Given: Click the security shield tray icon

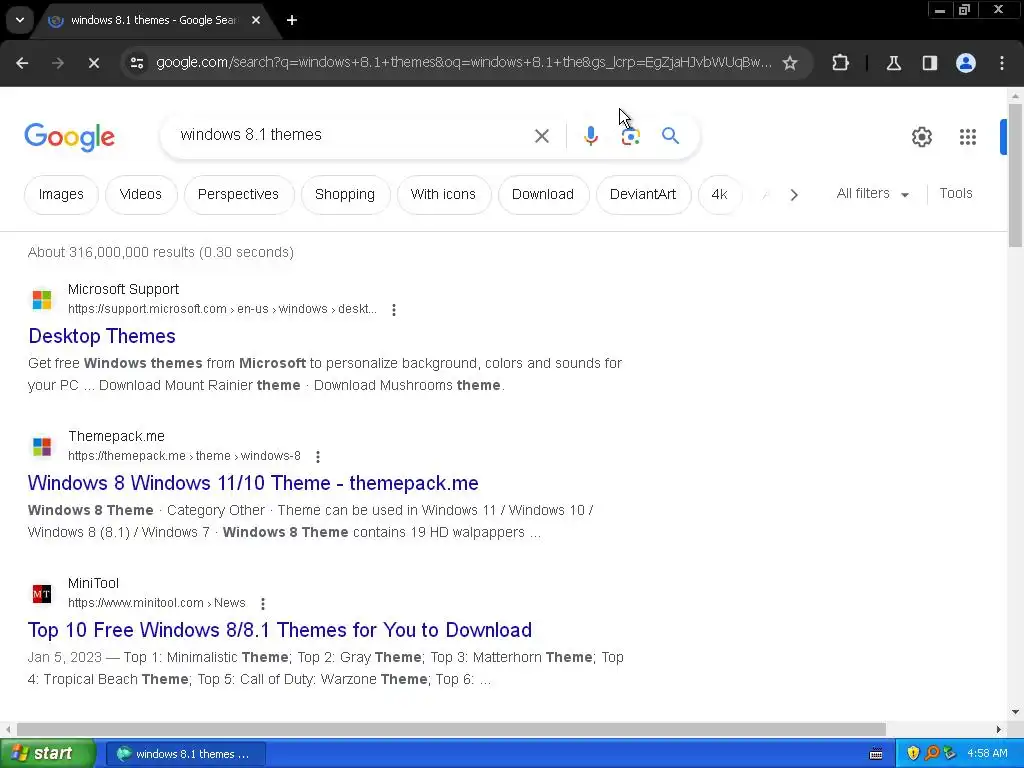Looking at the screenshot, I should pos(913,754).
